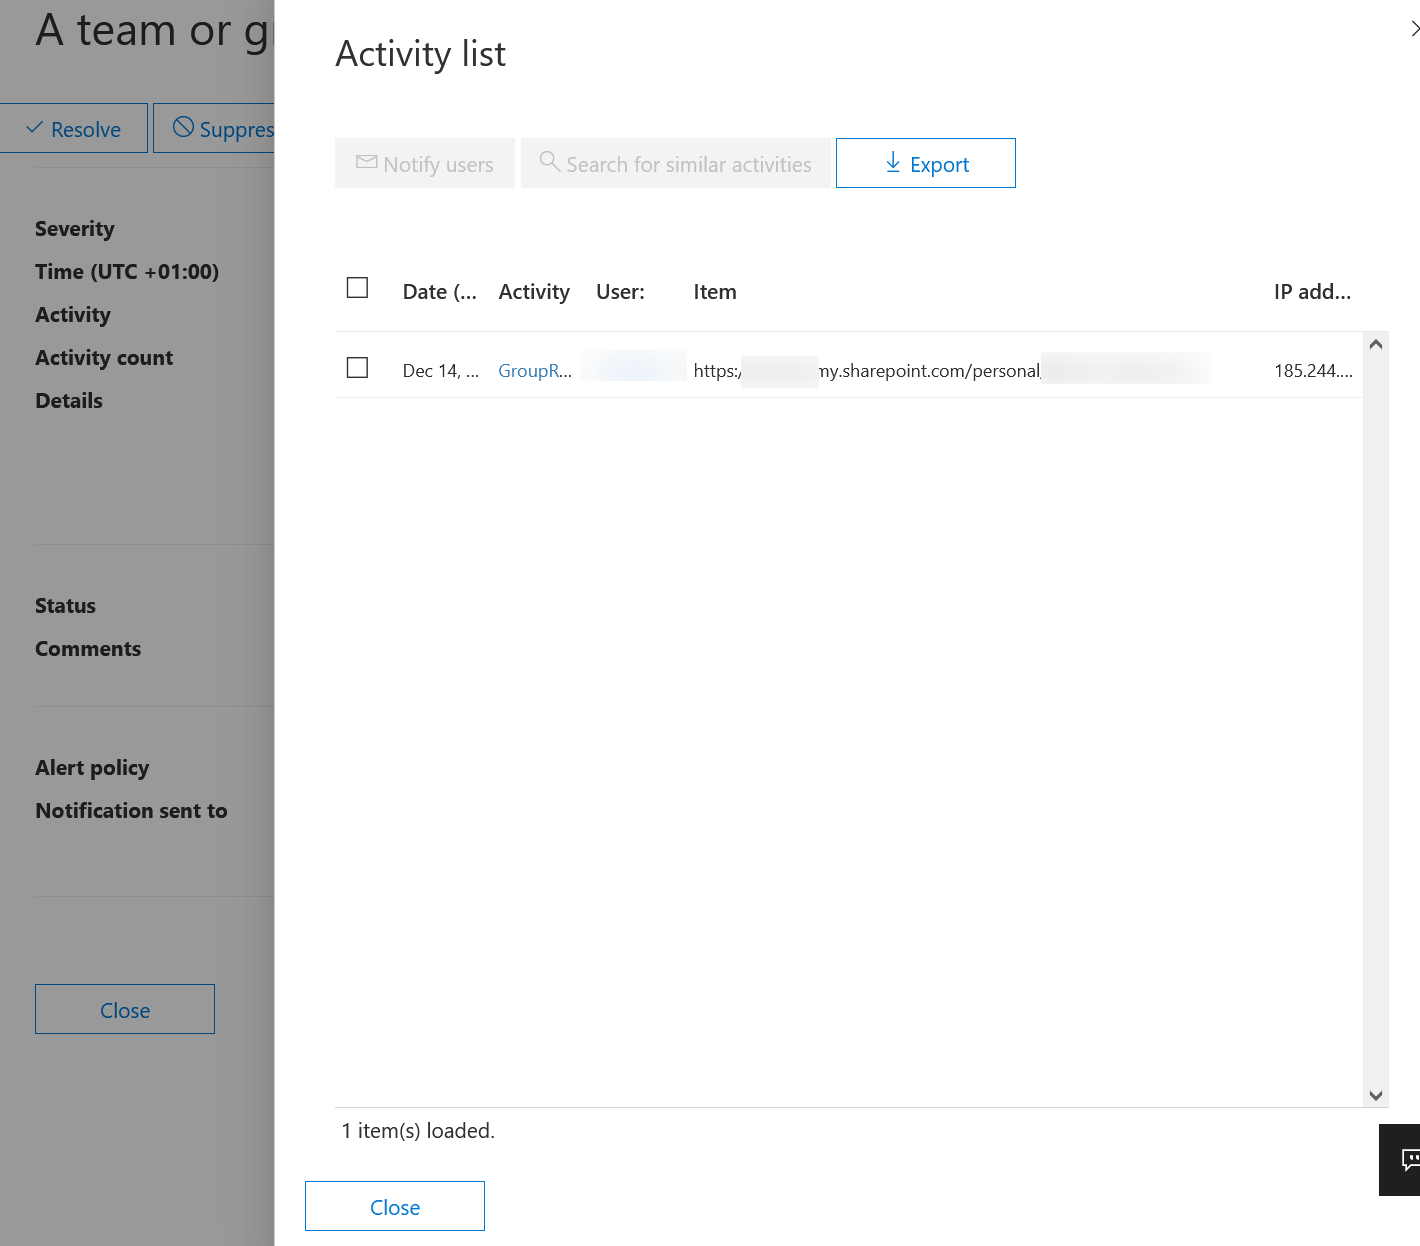Viewport: 1420px width, 1246px height.
Task: Sort by the Date column header
Action: tap(440, 292)
